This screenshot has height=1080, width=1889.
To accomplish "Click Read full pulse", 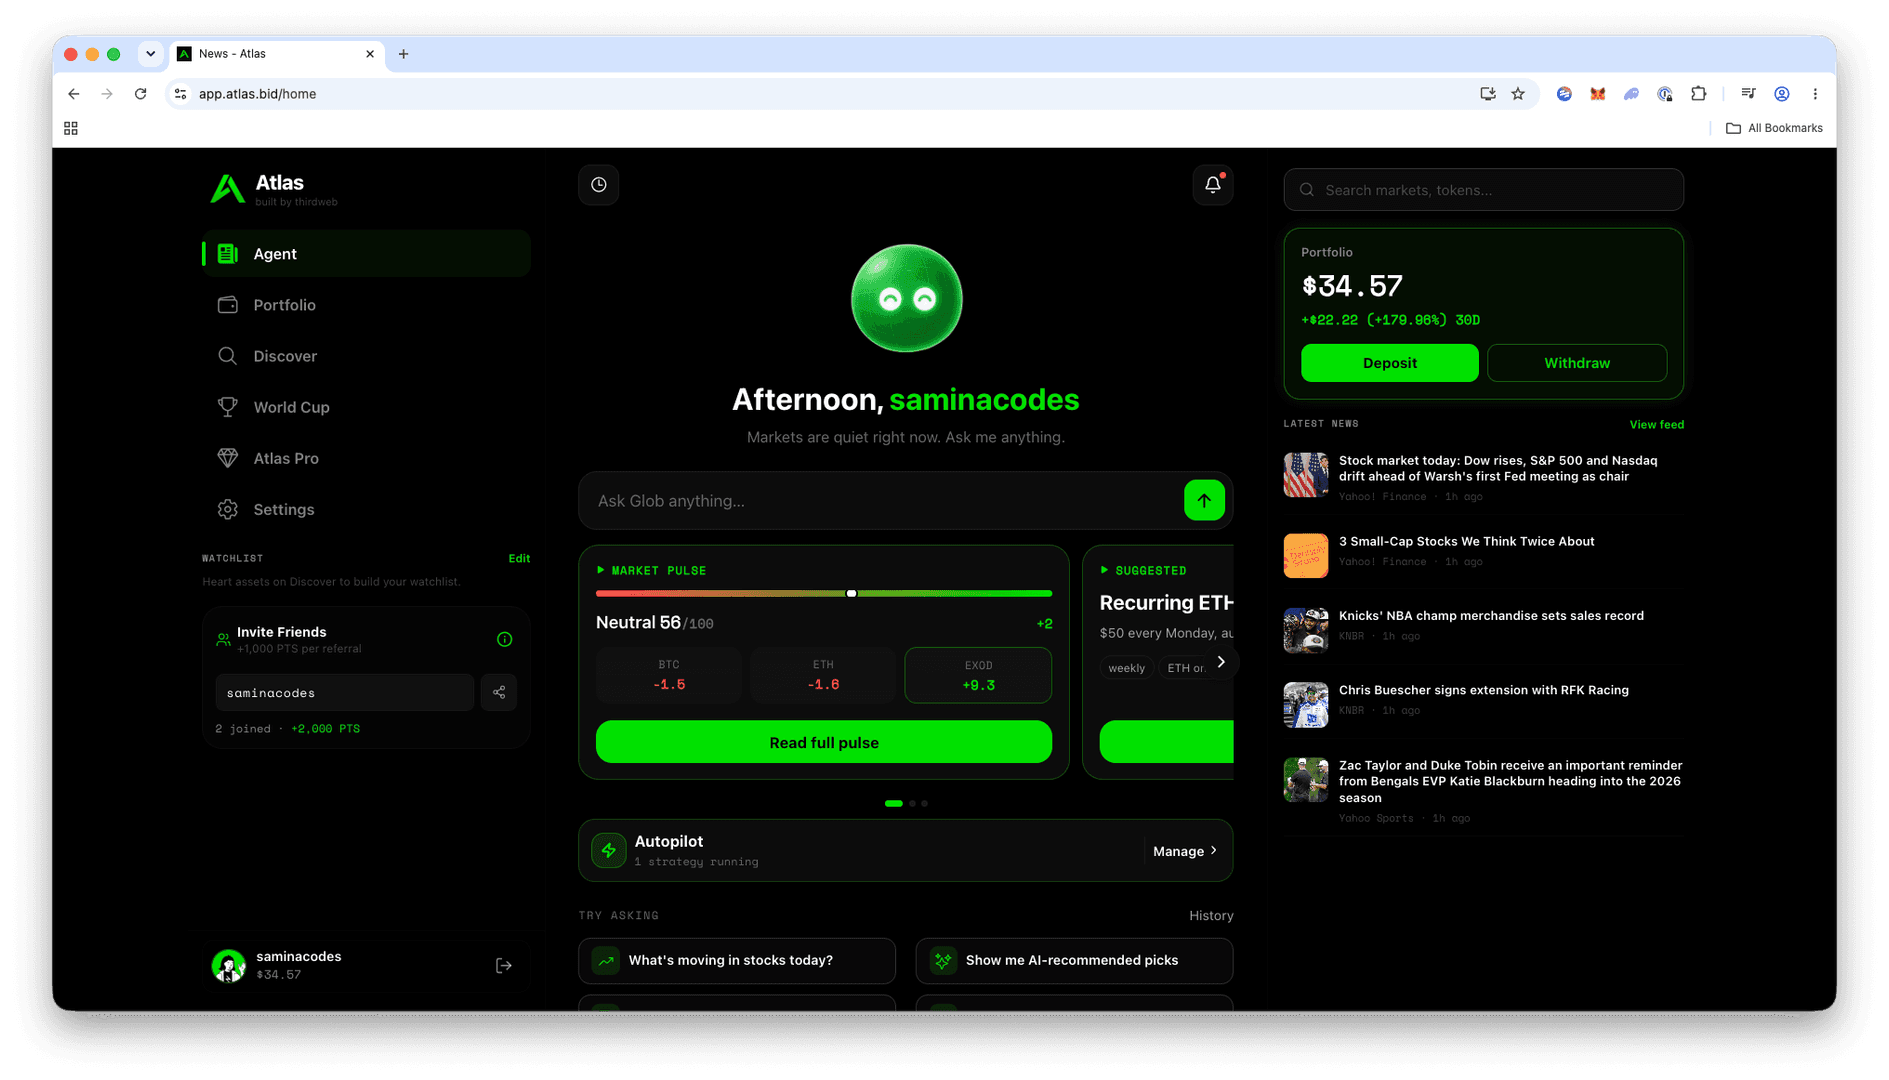I will pyautogui.click(x=823, y=743).
